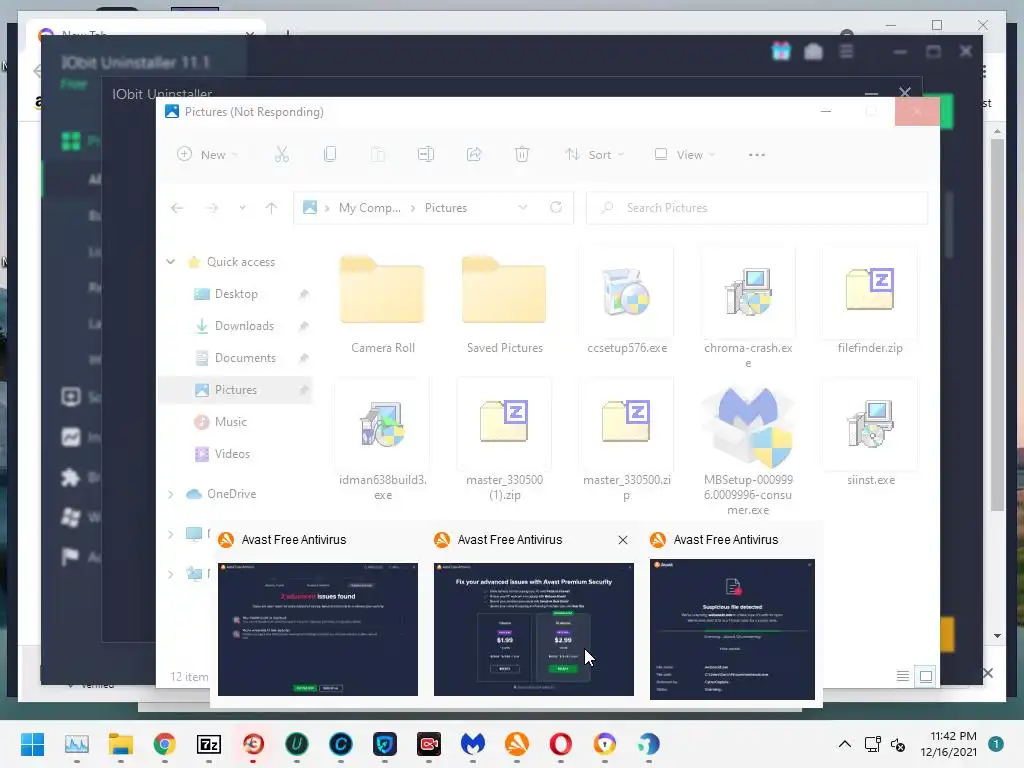Image resolution: width=1024 pixels, height=768 pixels.
Task: Expand the address bar history dropdown
Action: point(522,208)
